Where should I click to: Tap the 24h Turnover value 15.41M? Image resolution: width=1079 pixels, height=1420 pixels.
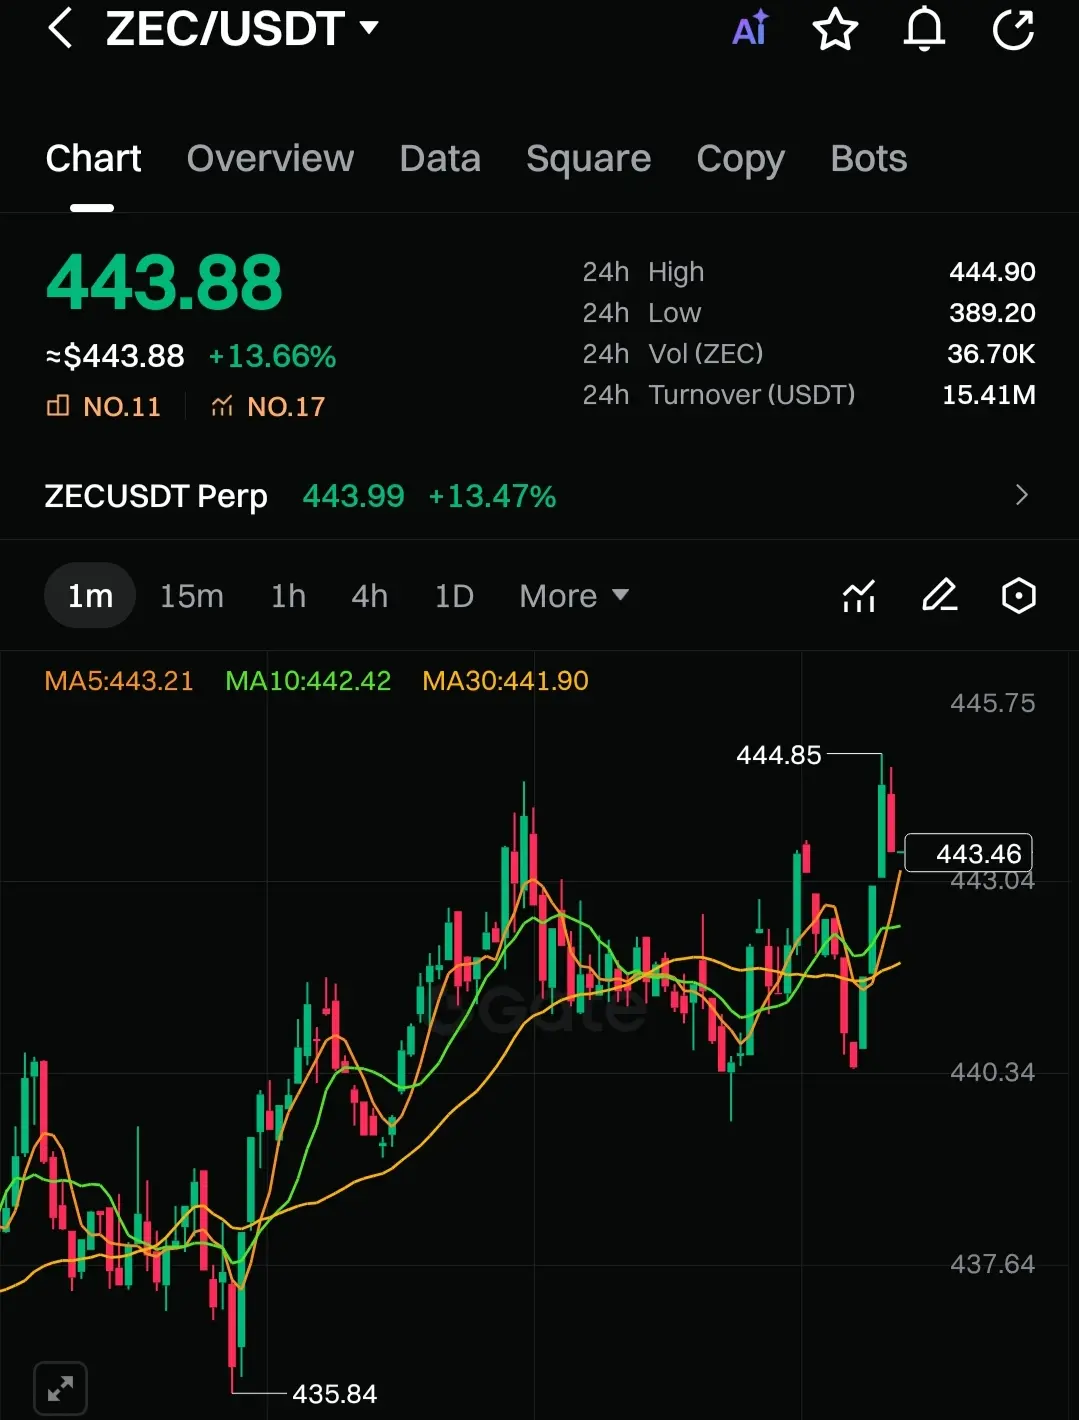pos(989,395)
